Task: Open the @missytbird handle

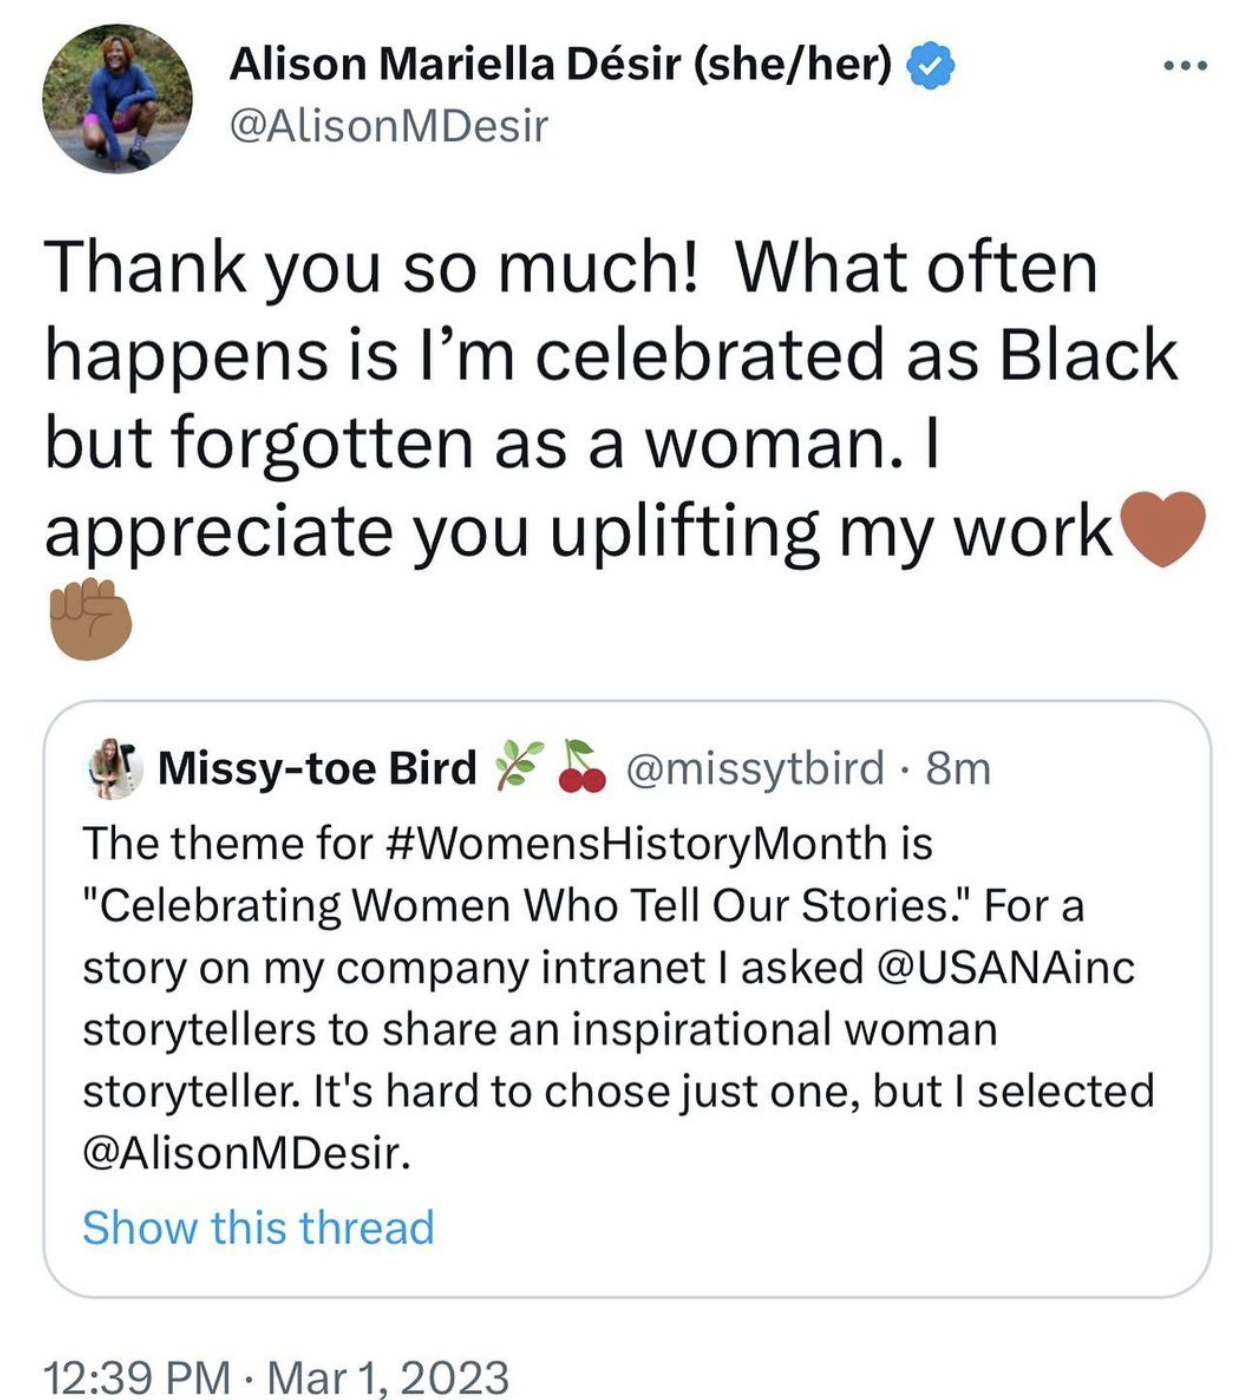Action: [755, 768]
